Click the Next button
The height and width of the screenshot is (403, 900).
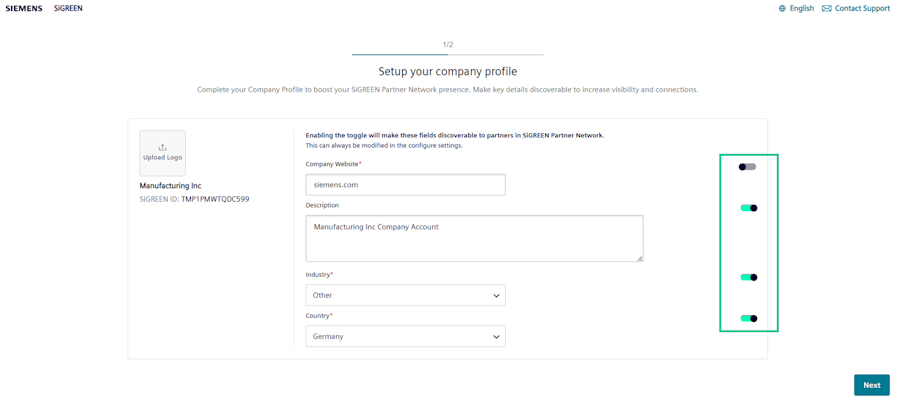point(871,385)
